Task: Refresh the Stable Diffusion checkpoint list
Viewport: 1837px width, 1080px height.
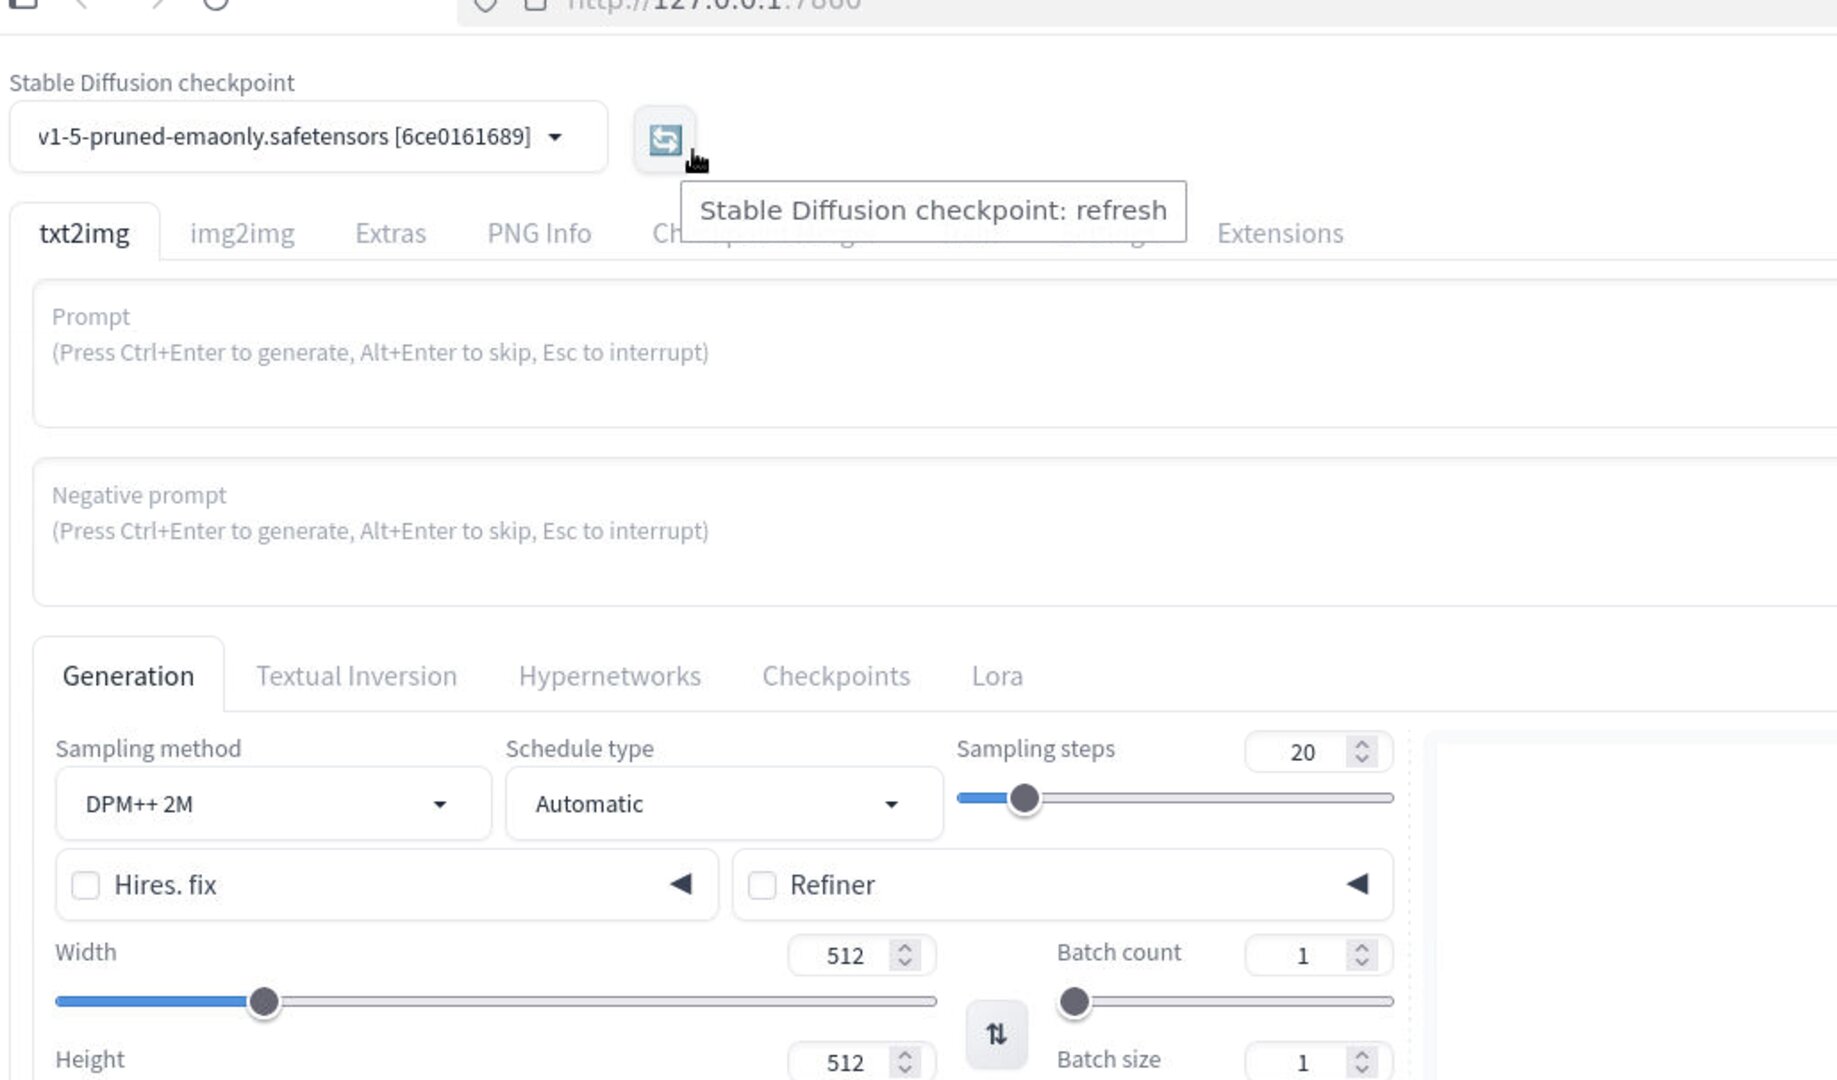Action: [664, 138]
